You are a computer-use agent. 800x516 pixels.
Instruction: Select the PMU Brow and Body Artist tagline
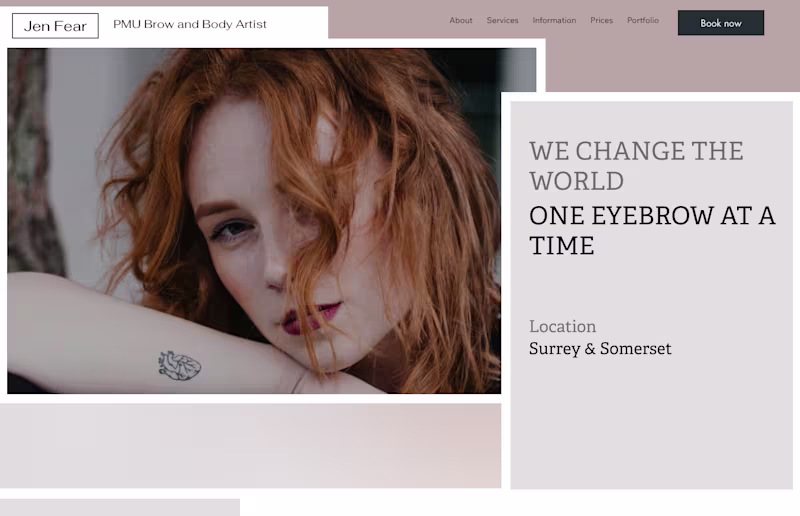(190, 24)
